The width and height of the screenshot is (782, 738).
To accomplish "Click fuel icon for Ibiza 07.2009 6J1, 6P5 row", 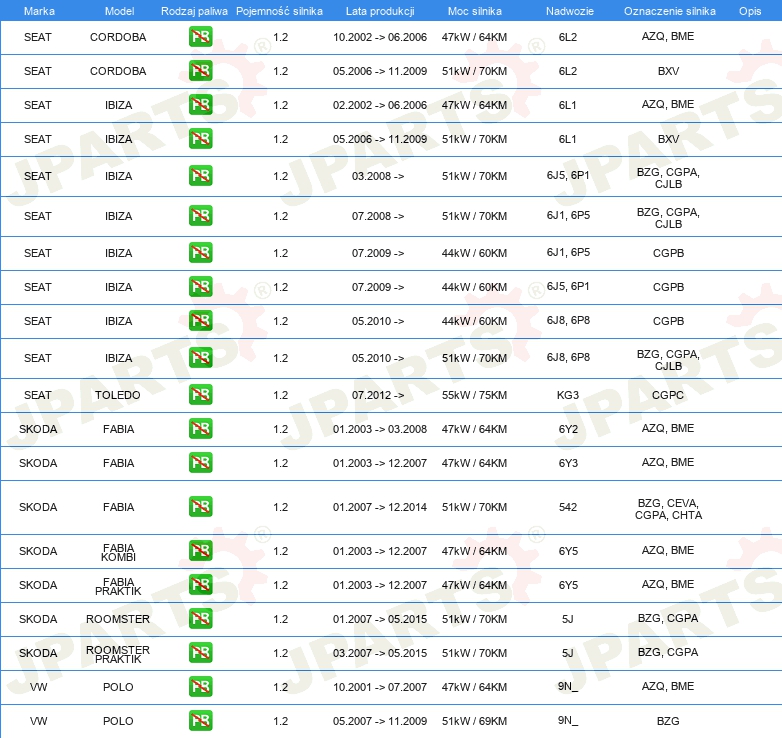I will pos(200,252).
